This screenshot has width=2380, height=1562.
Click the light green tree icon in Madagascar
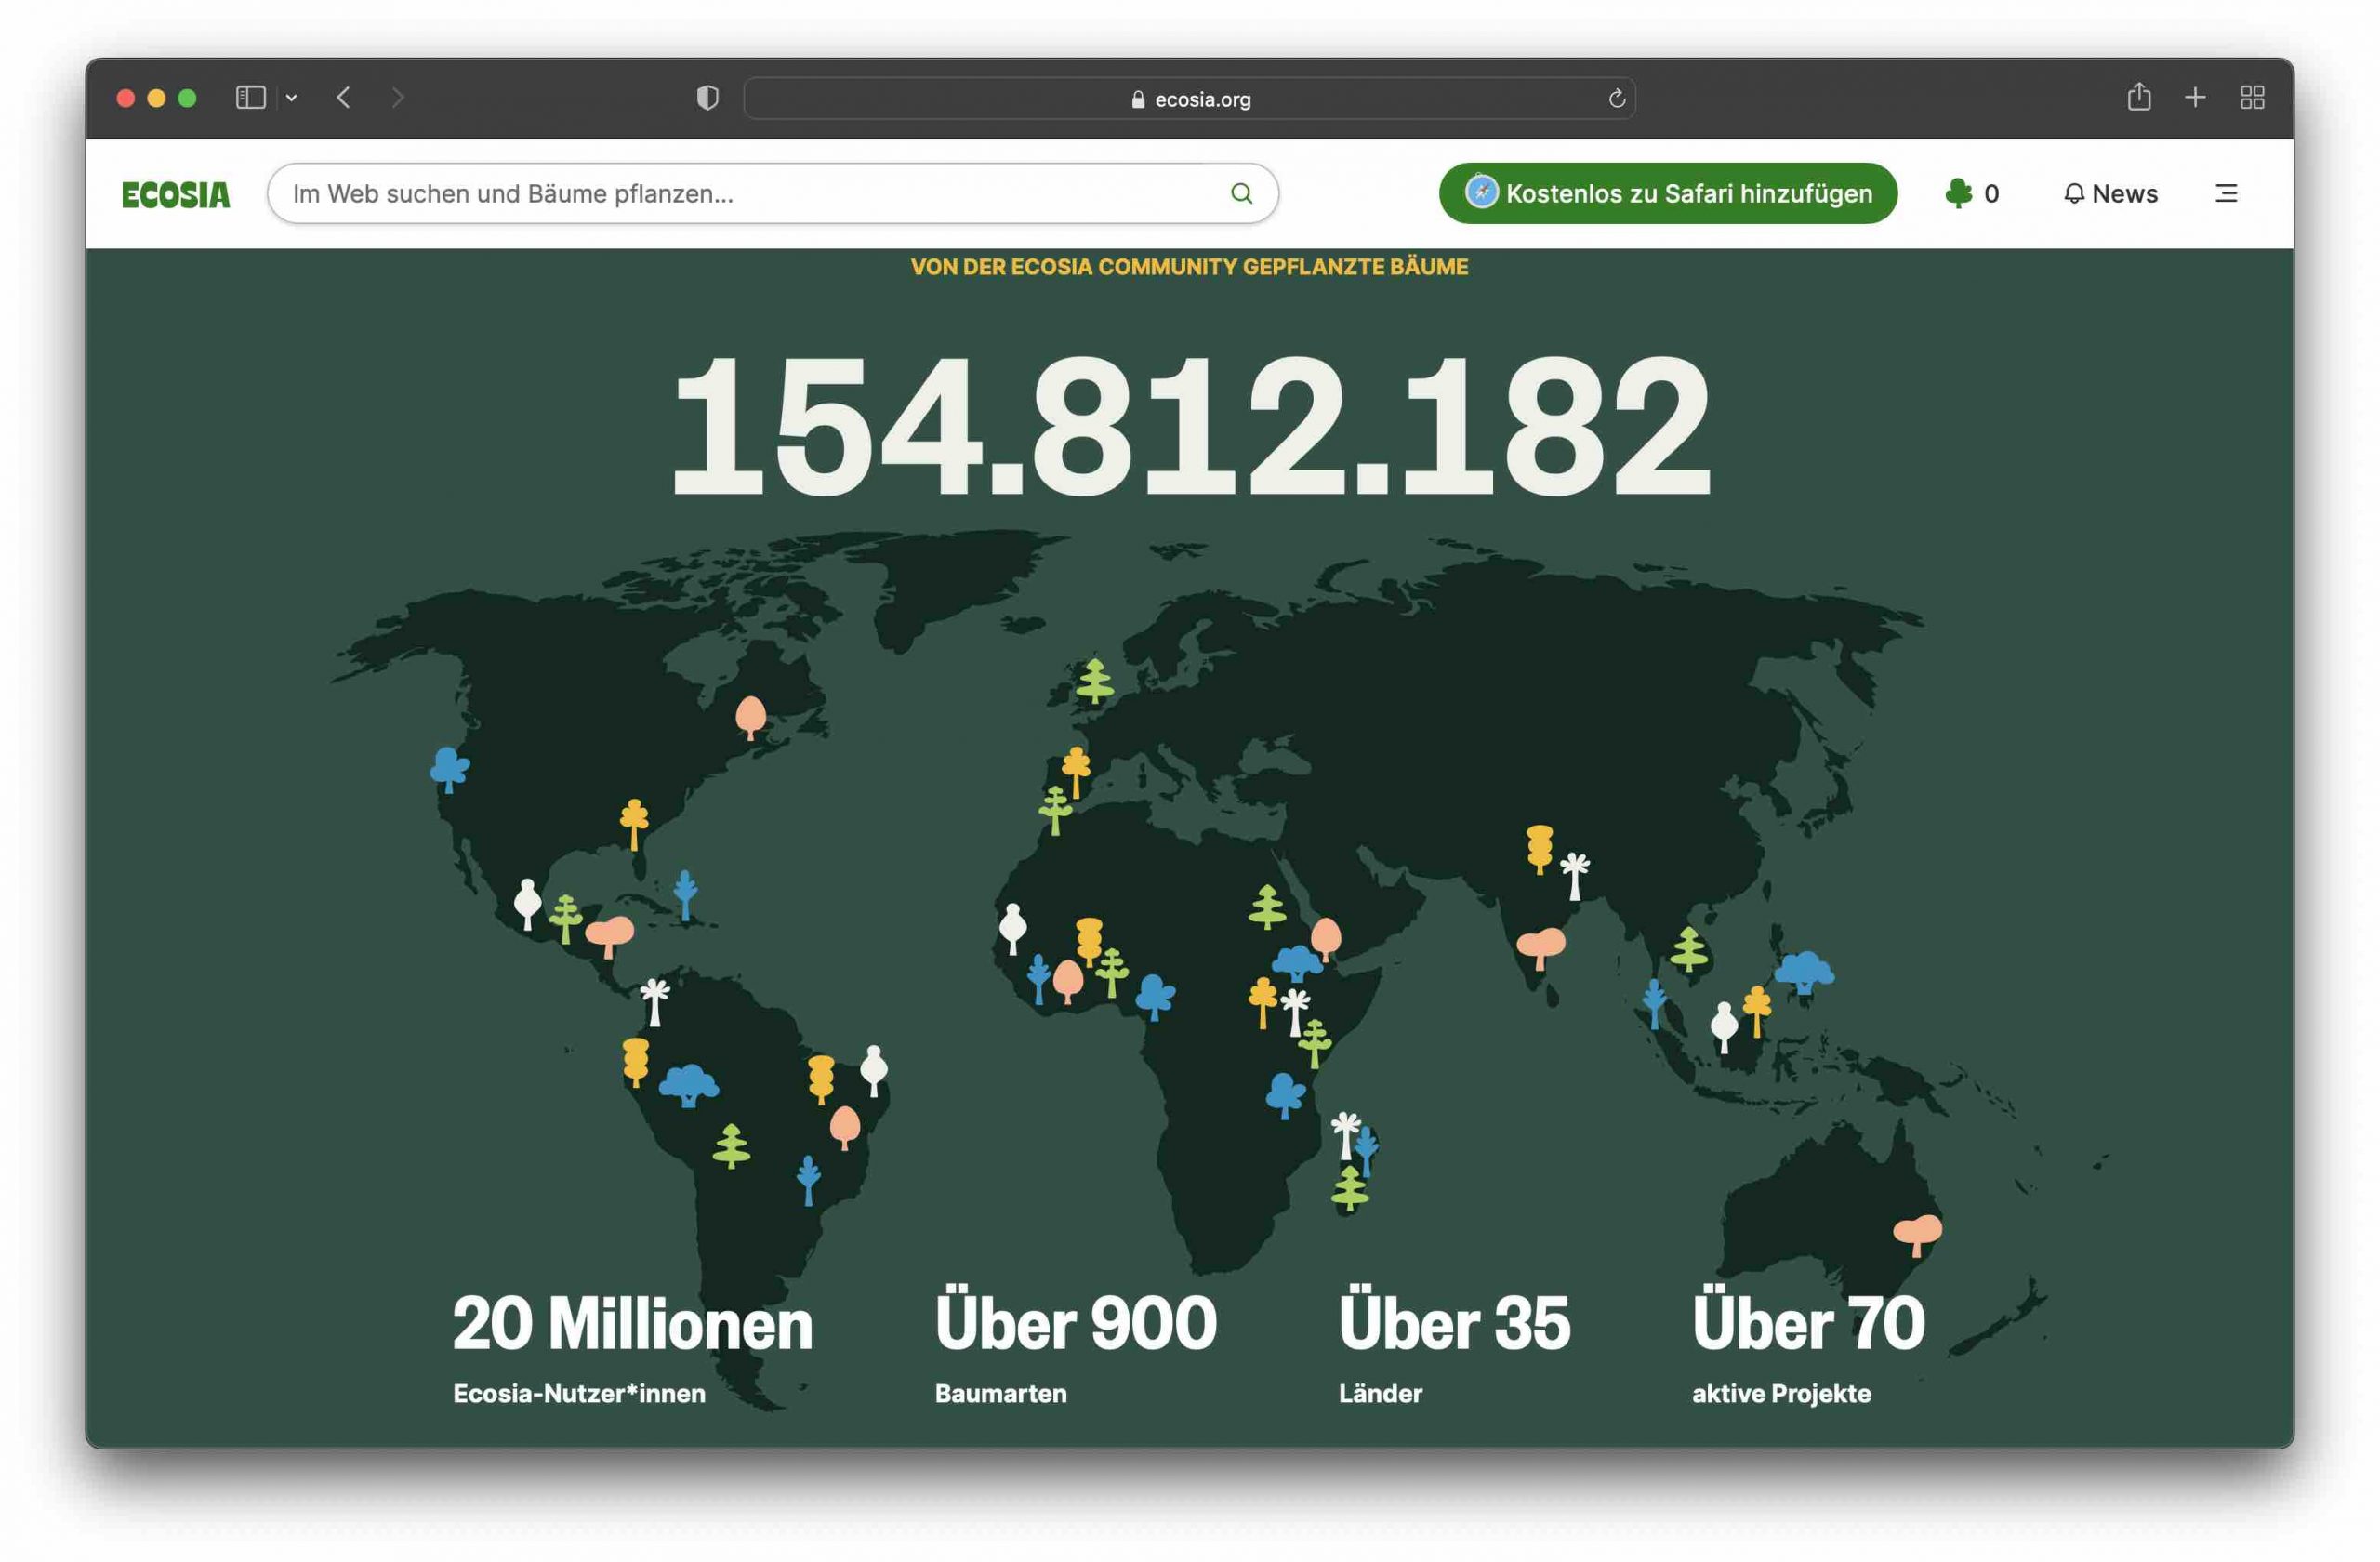tap(1349, 1188)
